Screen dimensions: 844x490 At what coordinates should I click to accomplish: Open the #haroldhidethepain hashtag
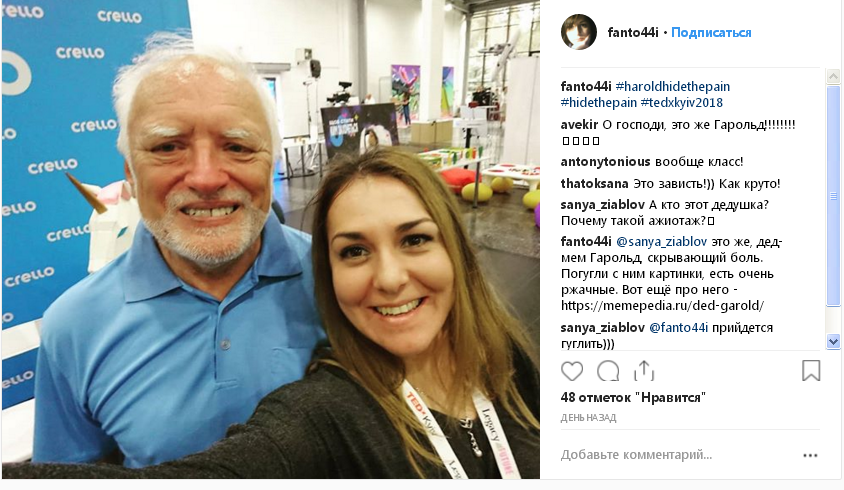(673, 87)
